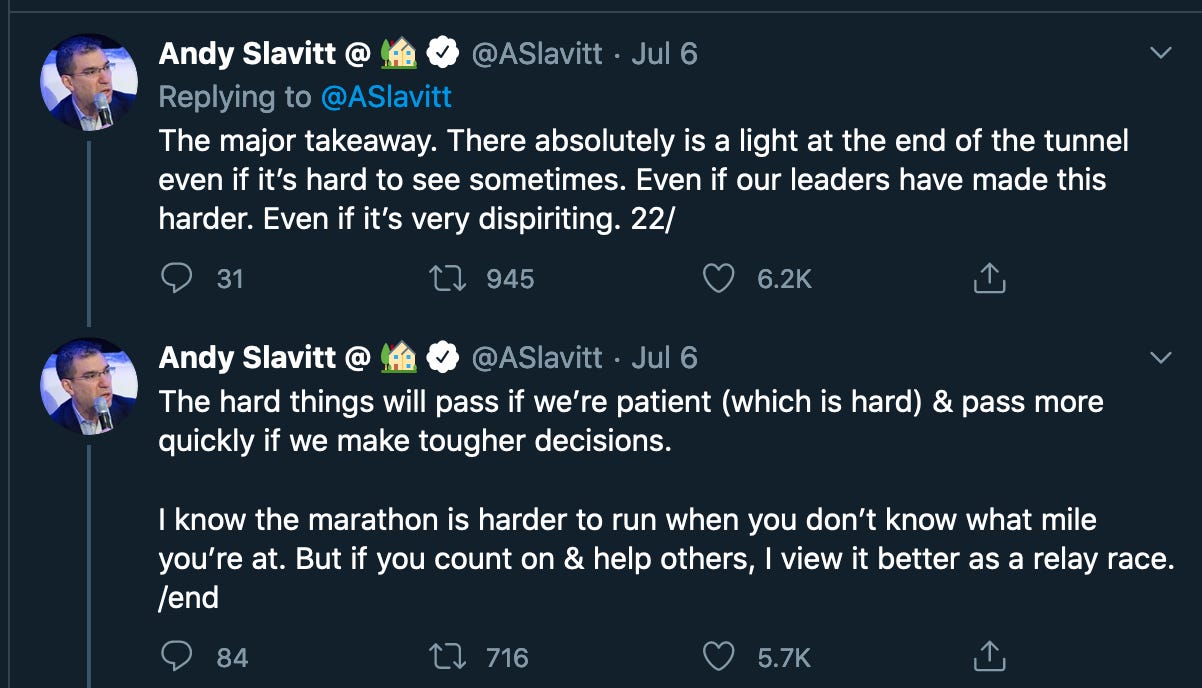Open the first tweet's Jul 6 timestamp

point(664,53)
